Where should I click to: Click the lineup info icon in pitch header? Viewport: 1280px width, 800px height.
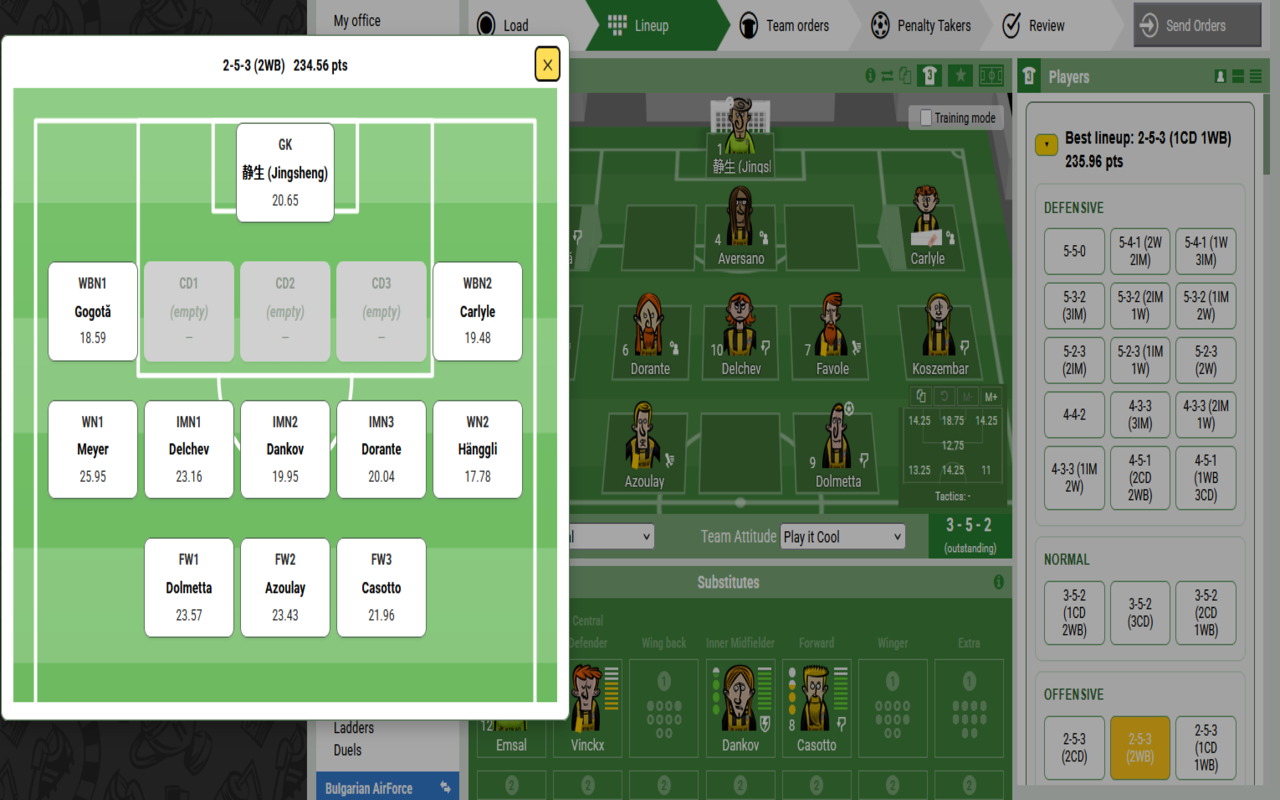pyautogui.click(x=870, y=76)
